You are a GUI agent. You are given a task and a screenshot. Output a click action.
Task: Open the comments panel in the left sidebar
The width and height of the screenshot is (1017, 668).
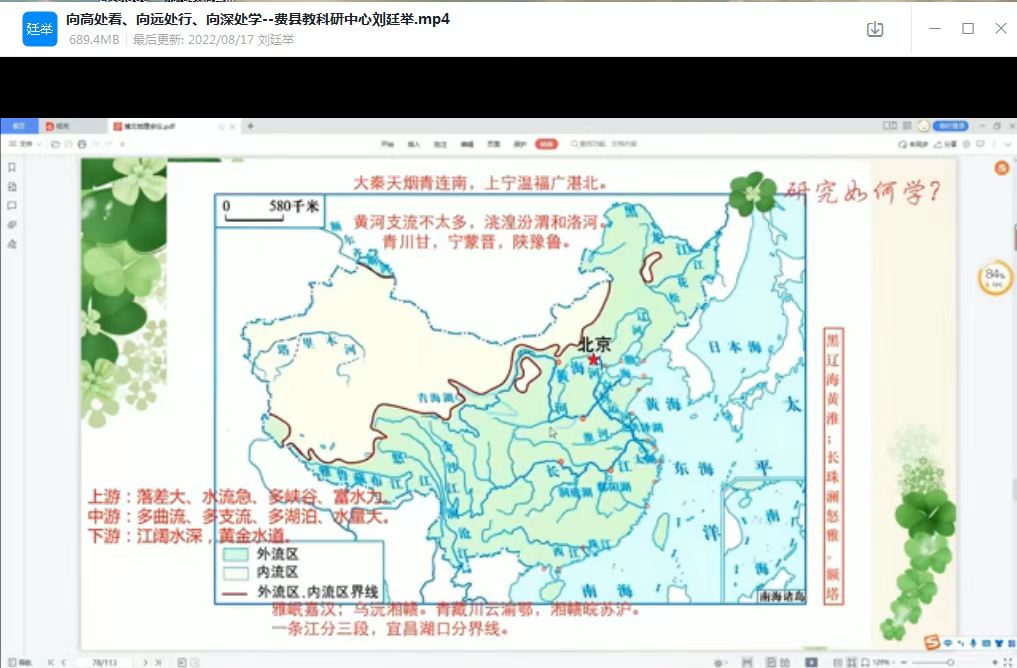point(12,206)
